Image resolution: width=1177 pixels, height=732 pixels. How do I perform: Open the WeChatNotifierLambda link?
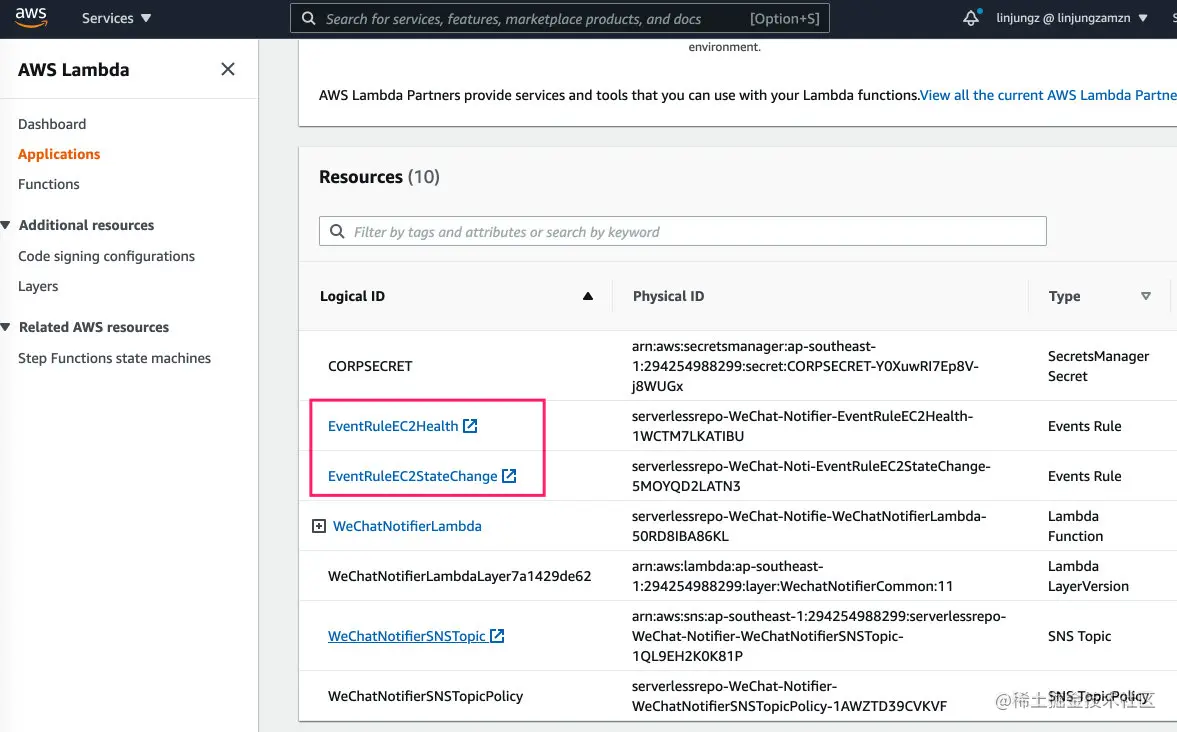coord(407,526)
